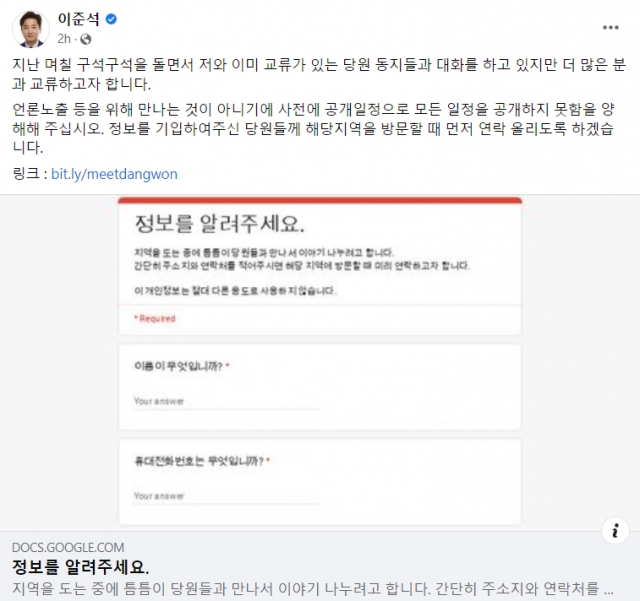The image size is (640, 601).
Task: Open the bit.ly/meetdangwon link
Action: (114, 174)
